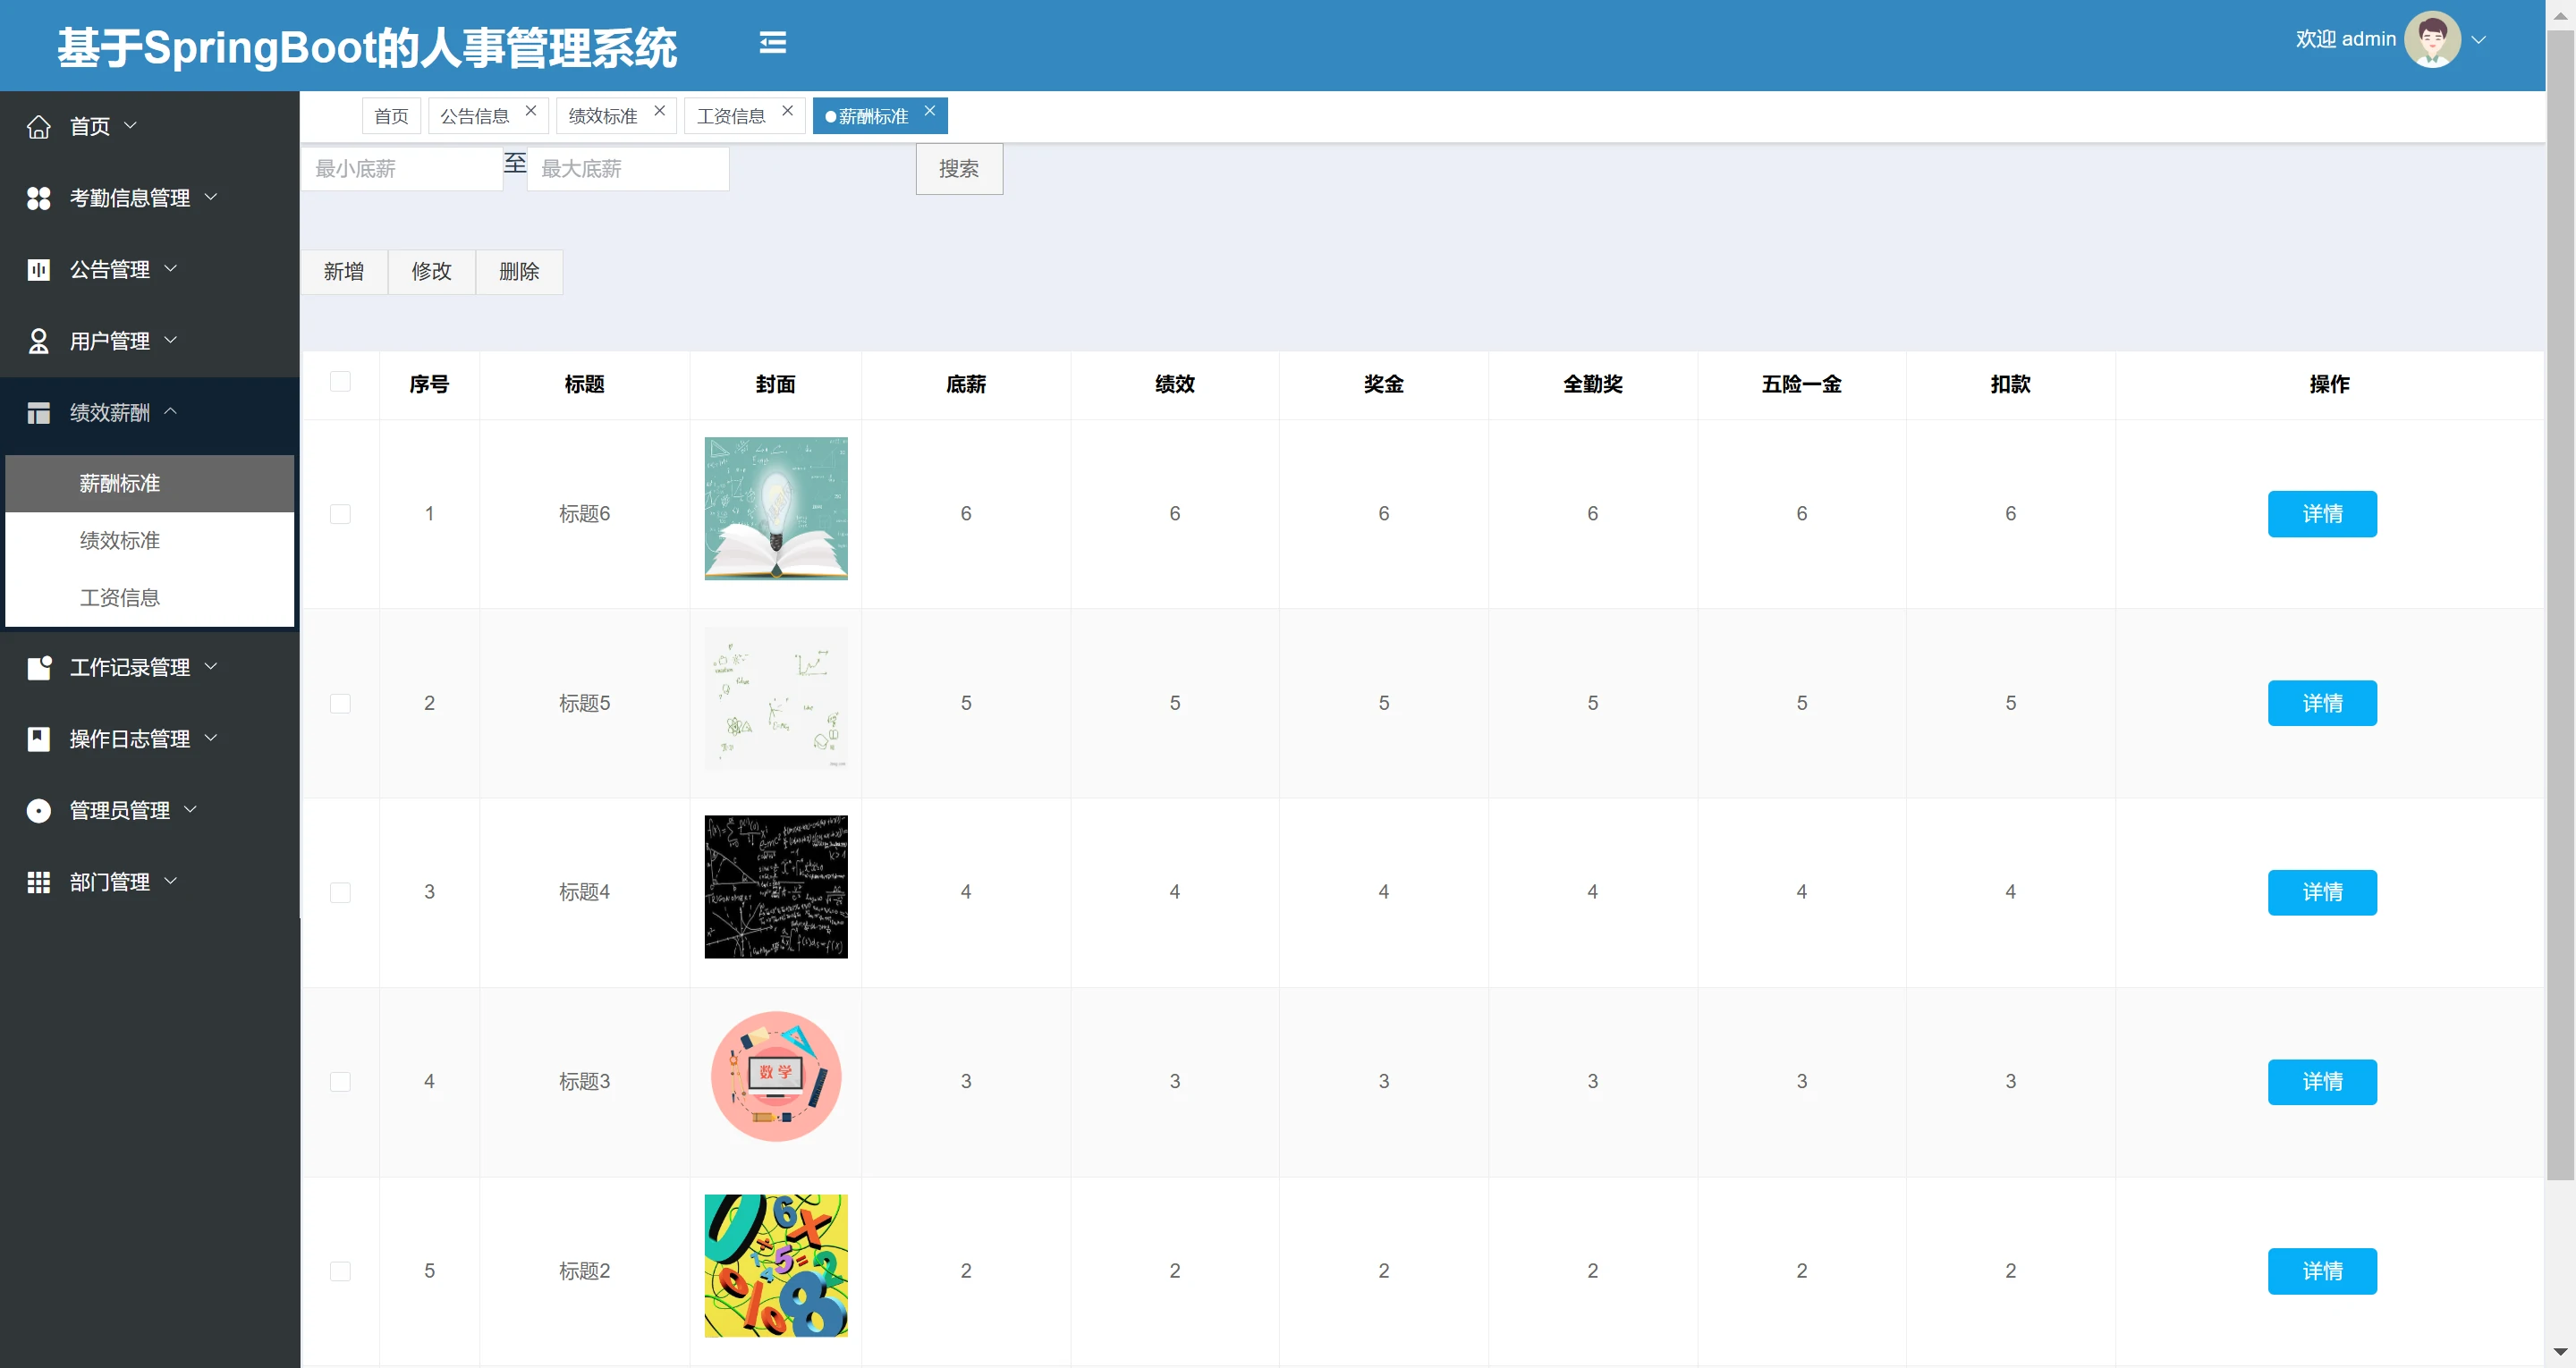Click the sidebar collapse hamburger icon

coord(772,42)
